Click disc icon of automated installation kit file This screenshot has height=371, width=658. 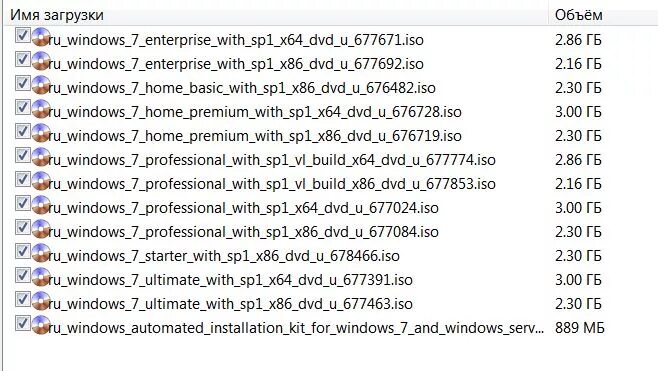[x=41, y=325]
